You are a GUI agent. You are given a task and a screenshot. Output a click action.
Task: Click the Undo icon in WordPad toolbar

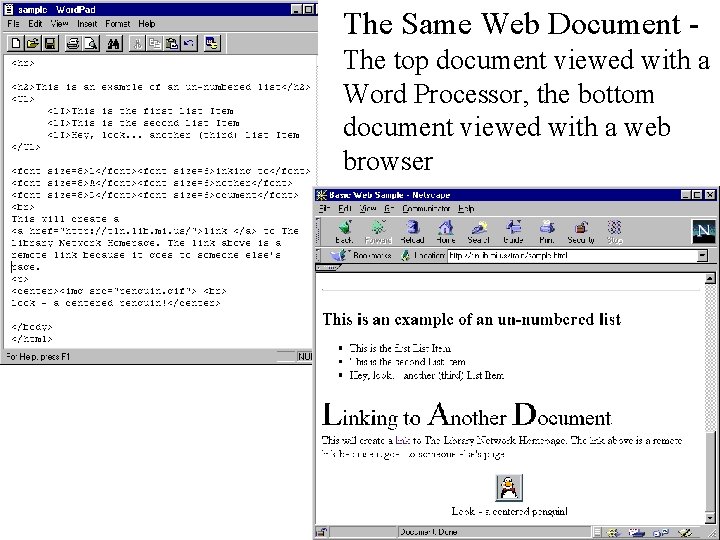click(x=189, y=44)
